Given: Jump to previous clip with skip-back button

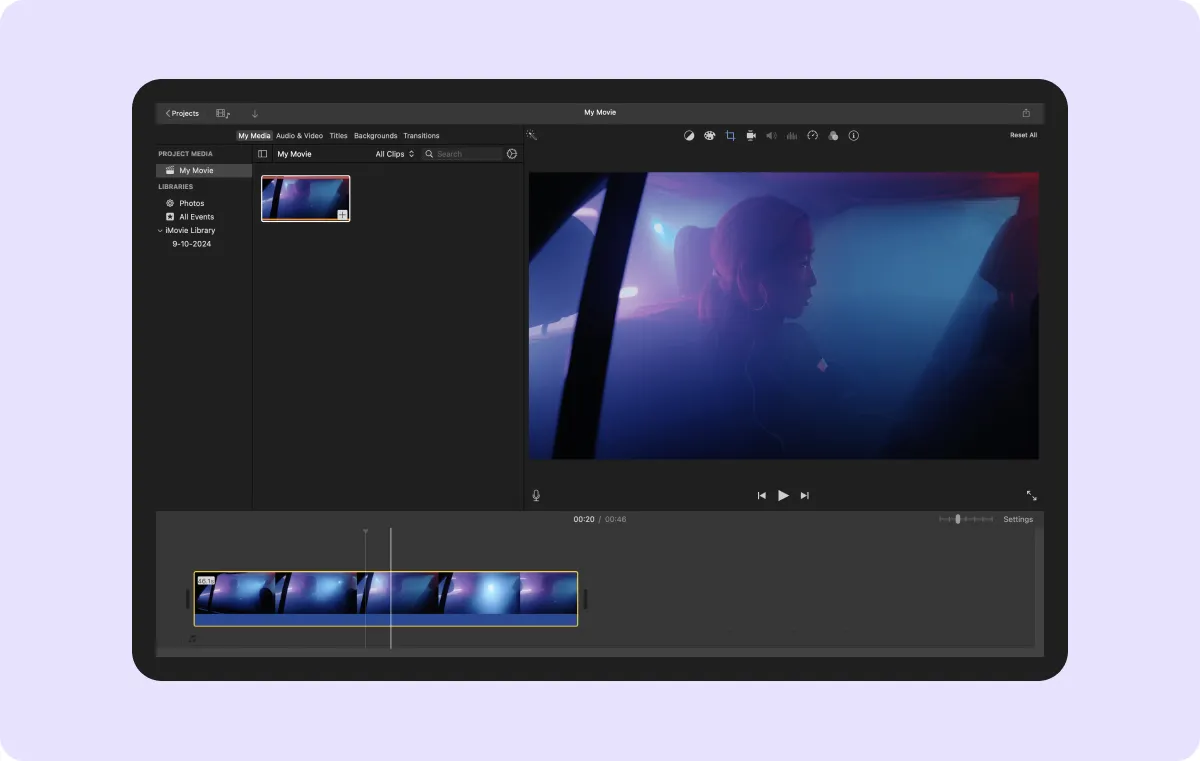Looking at the screenshot, I should coord(761,495).
